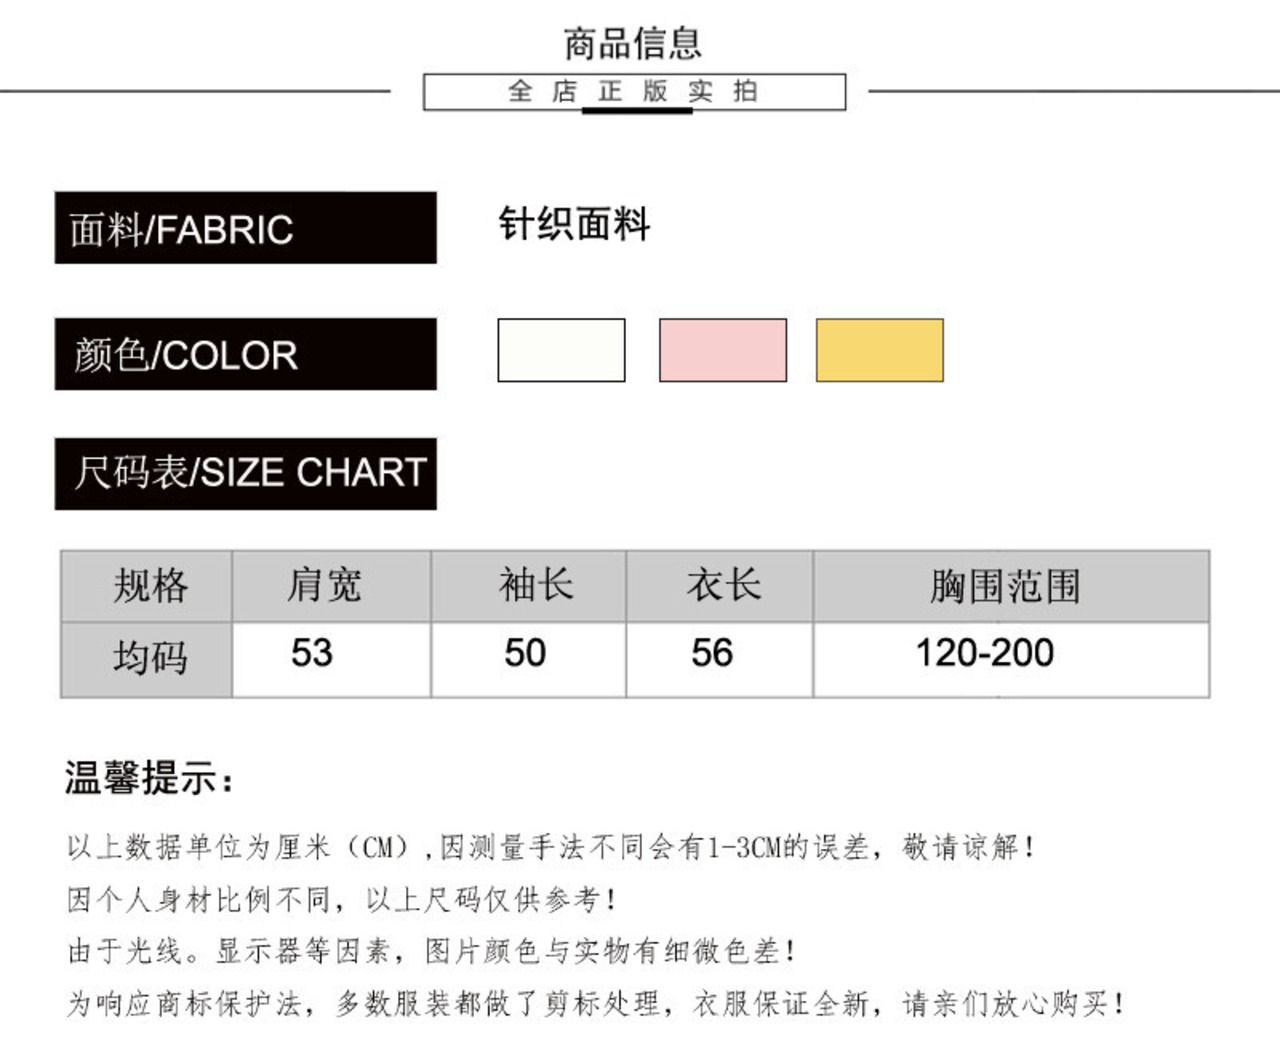Click the 肩宽 column header
The height and width of the screenshot is (1046, 1280).
[324, 586]
